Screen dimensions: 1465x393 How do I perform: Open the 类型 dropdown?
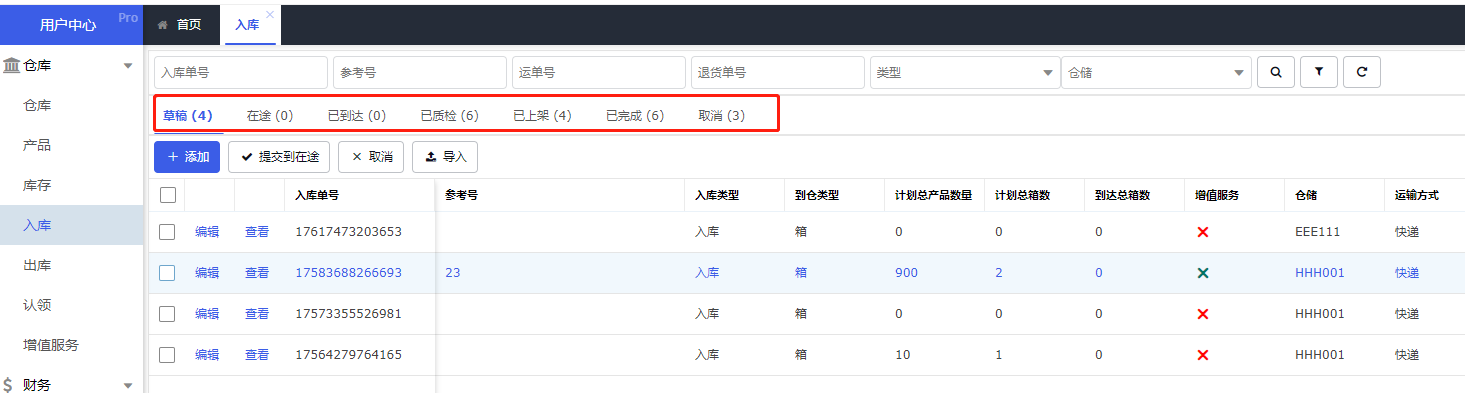point(965,72)
